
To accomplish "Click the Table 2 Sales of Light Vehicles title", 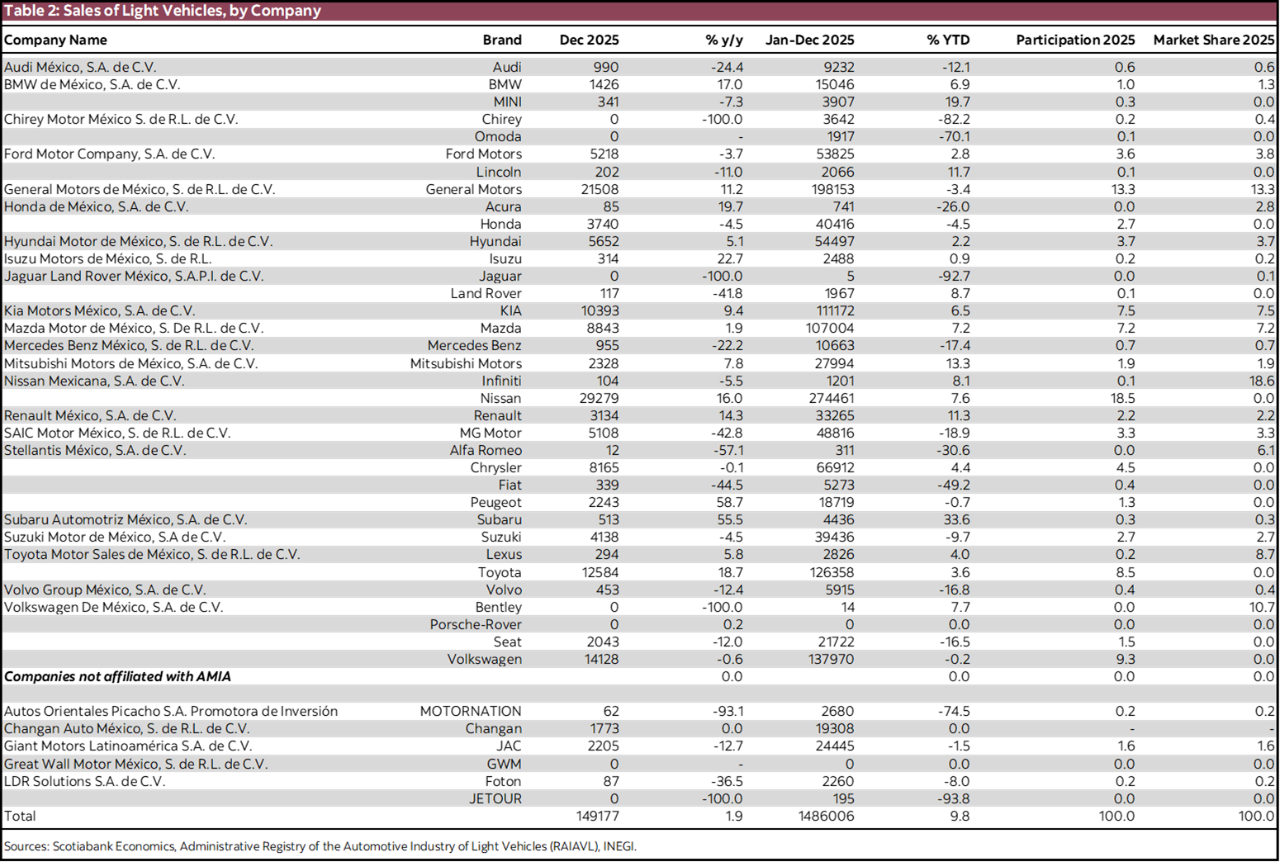I will pyautogui.click(x=162, y=11).
